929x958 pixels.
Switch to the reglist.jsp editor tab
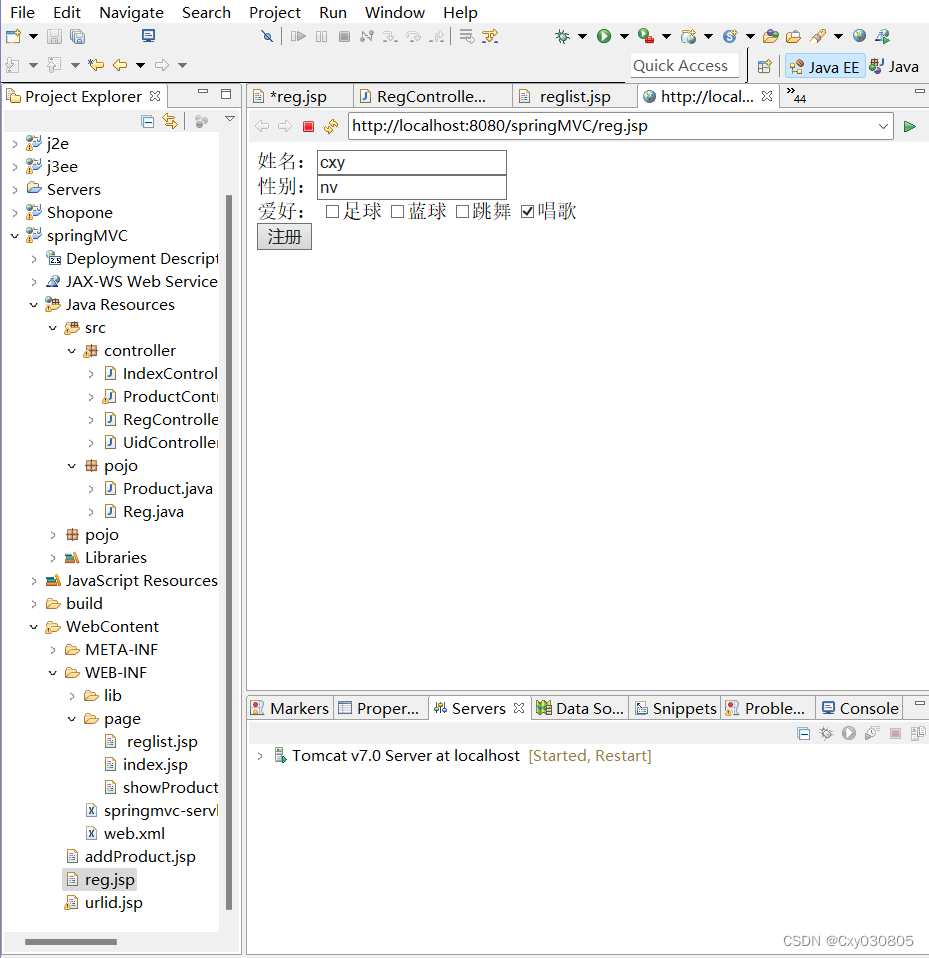(x=573, y=96)
